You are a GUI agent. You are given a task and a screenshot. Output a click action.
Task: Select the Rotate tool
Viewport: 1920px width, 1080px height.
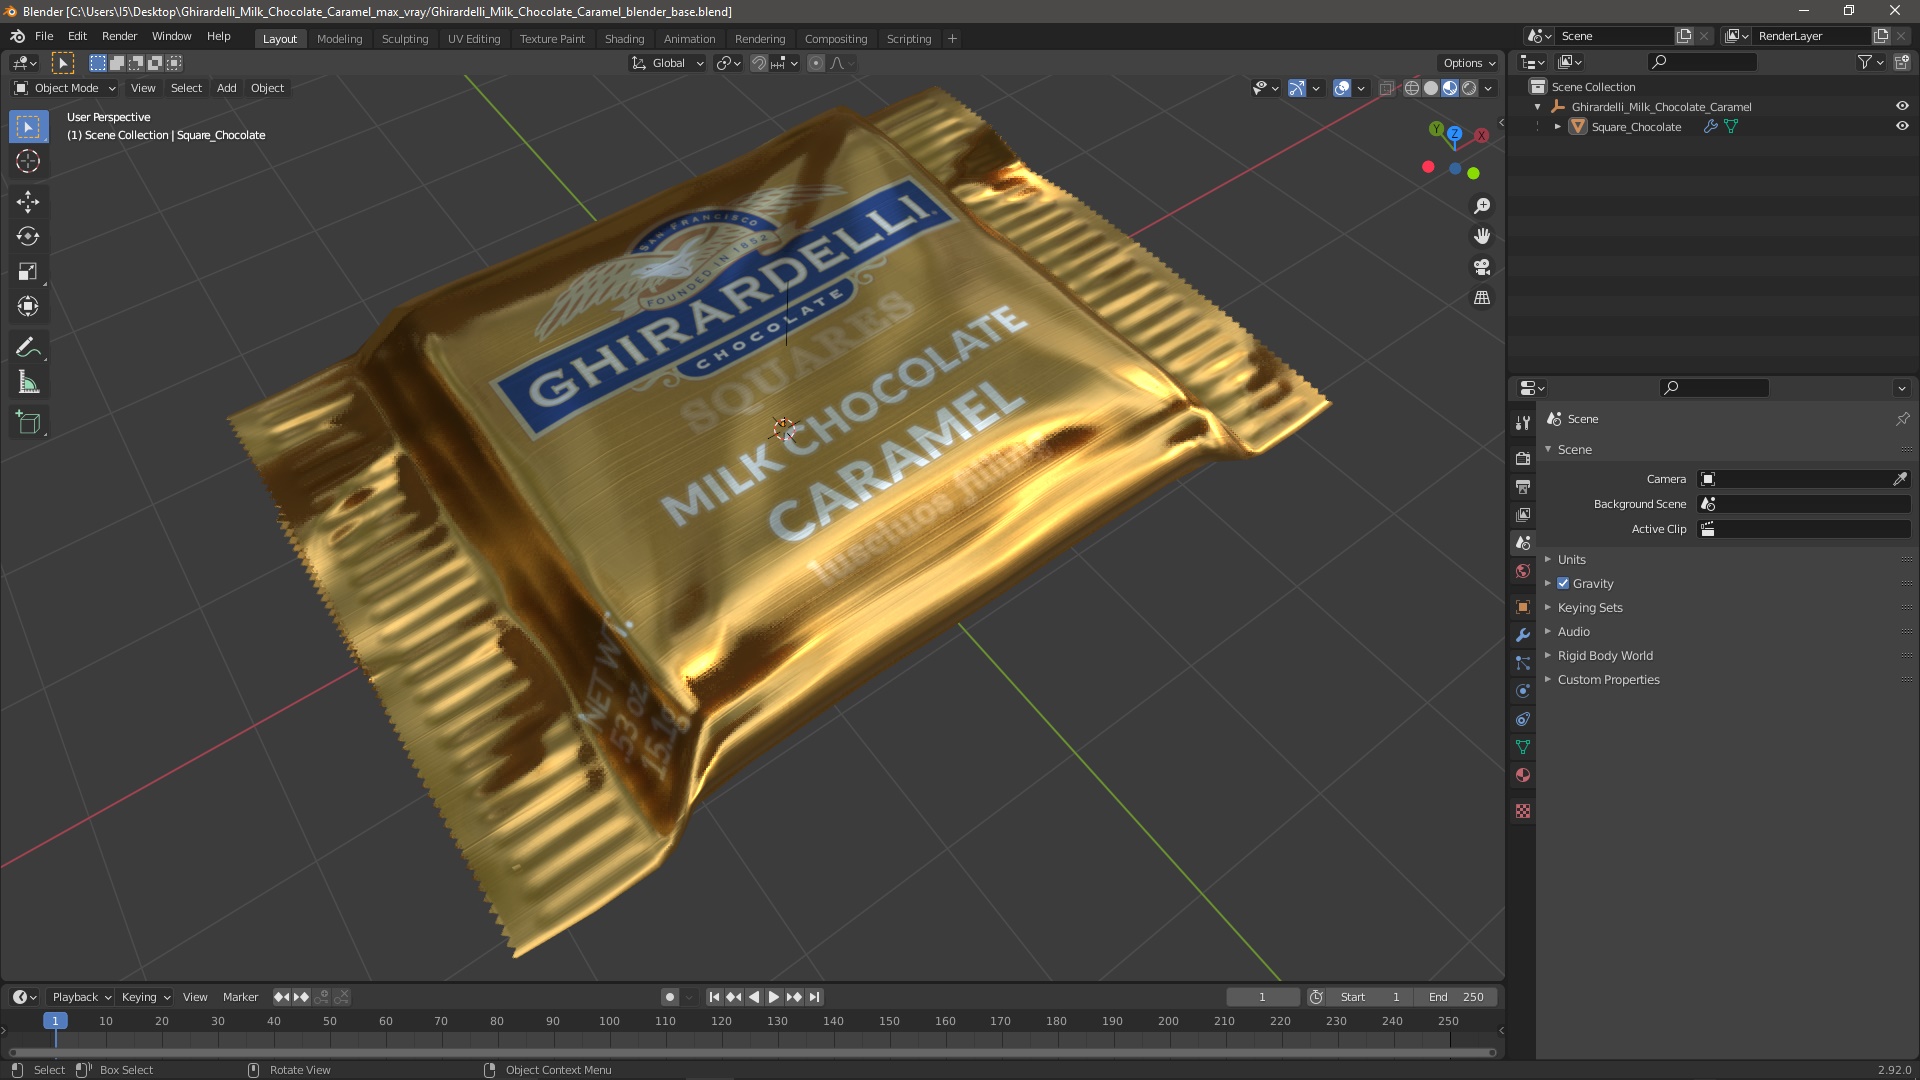click(x=27, y=237)
